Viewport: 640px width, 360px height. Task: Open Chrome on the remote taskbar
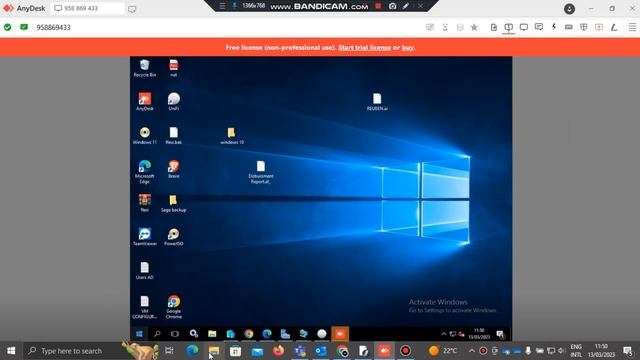pyautogui.click(x=249, y=334)
